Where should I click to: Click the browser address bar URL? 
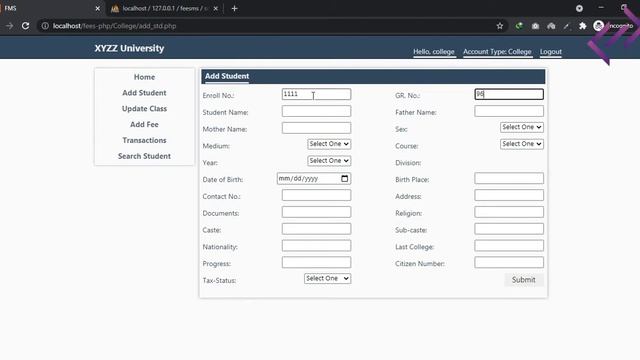[115, 26]
